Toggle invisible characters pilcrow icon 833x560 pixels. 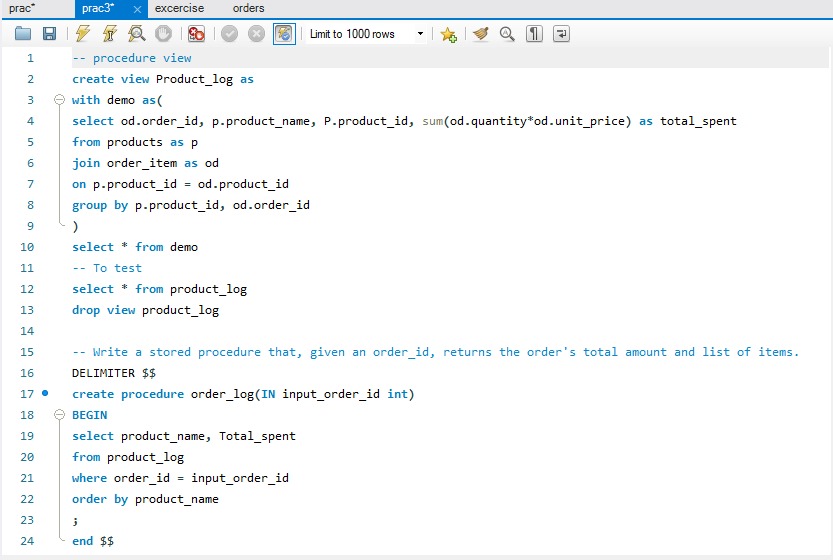pyautogui.click(x=534, y=34)
